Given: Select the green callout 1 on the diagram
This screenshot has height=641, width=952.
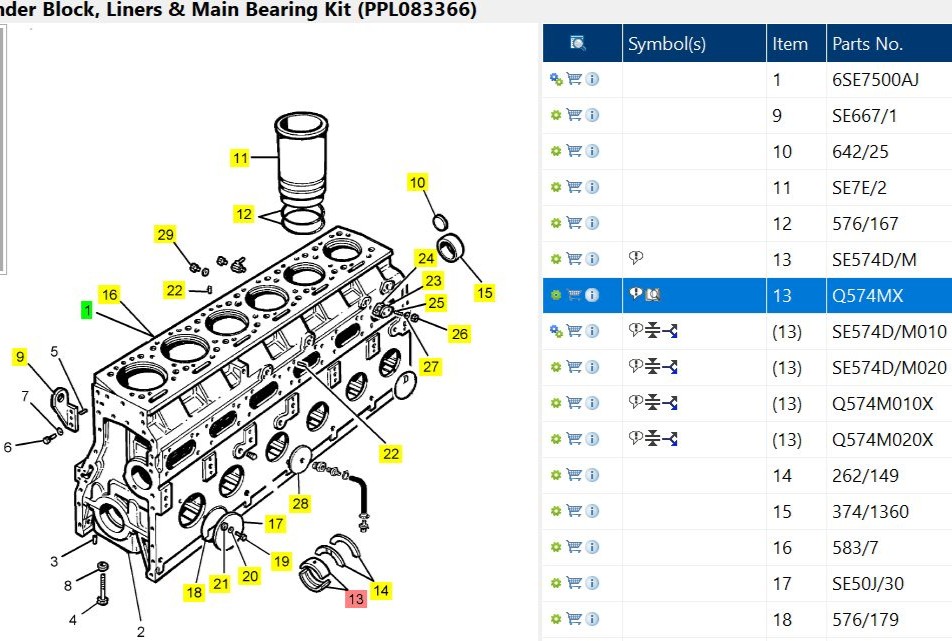Looking at the screenshot, I should [87, 310].
